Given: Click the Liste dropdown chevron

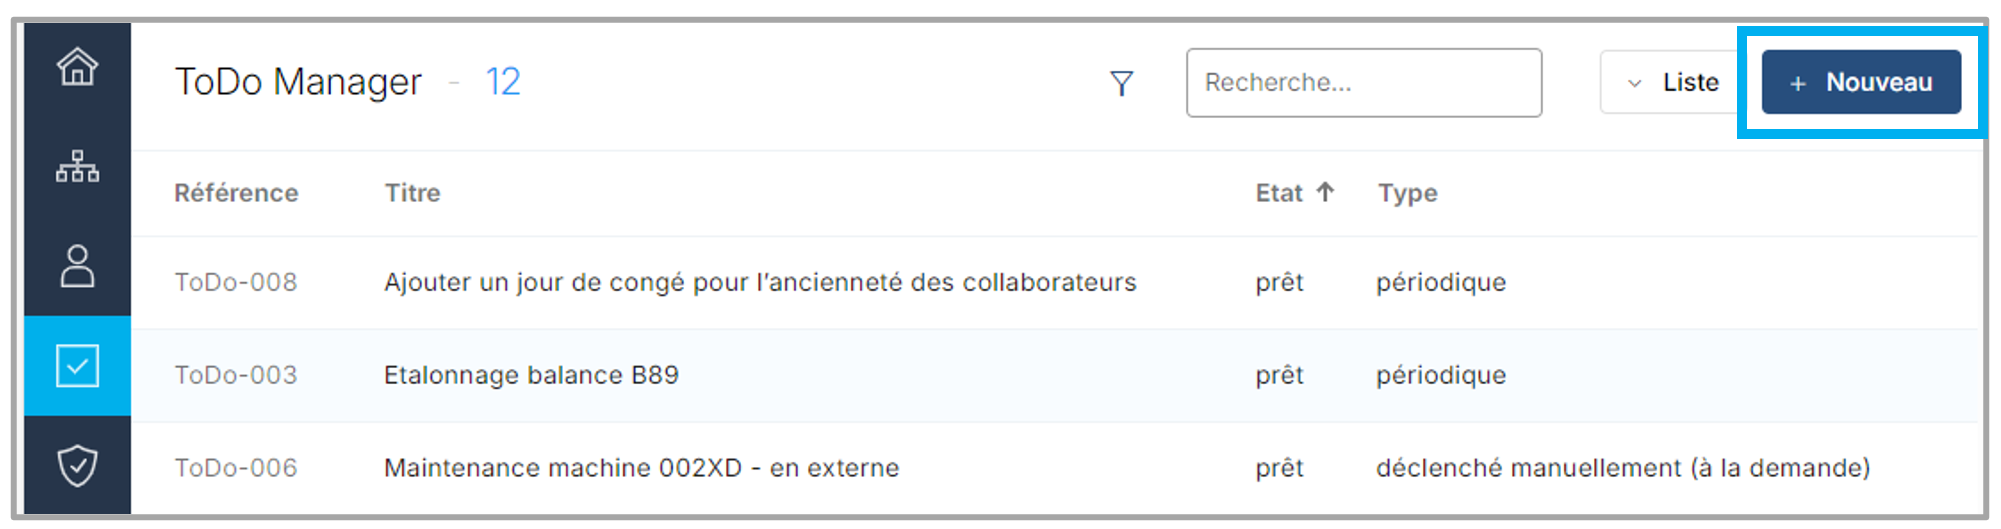Looking at the screenshot, I should 1634,84.
